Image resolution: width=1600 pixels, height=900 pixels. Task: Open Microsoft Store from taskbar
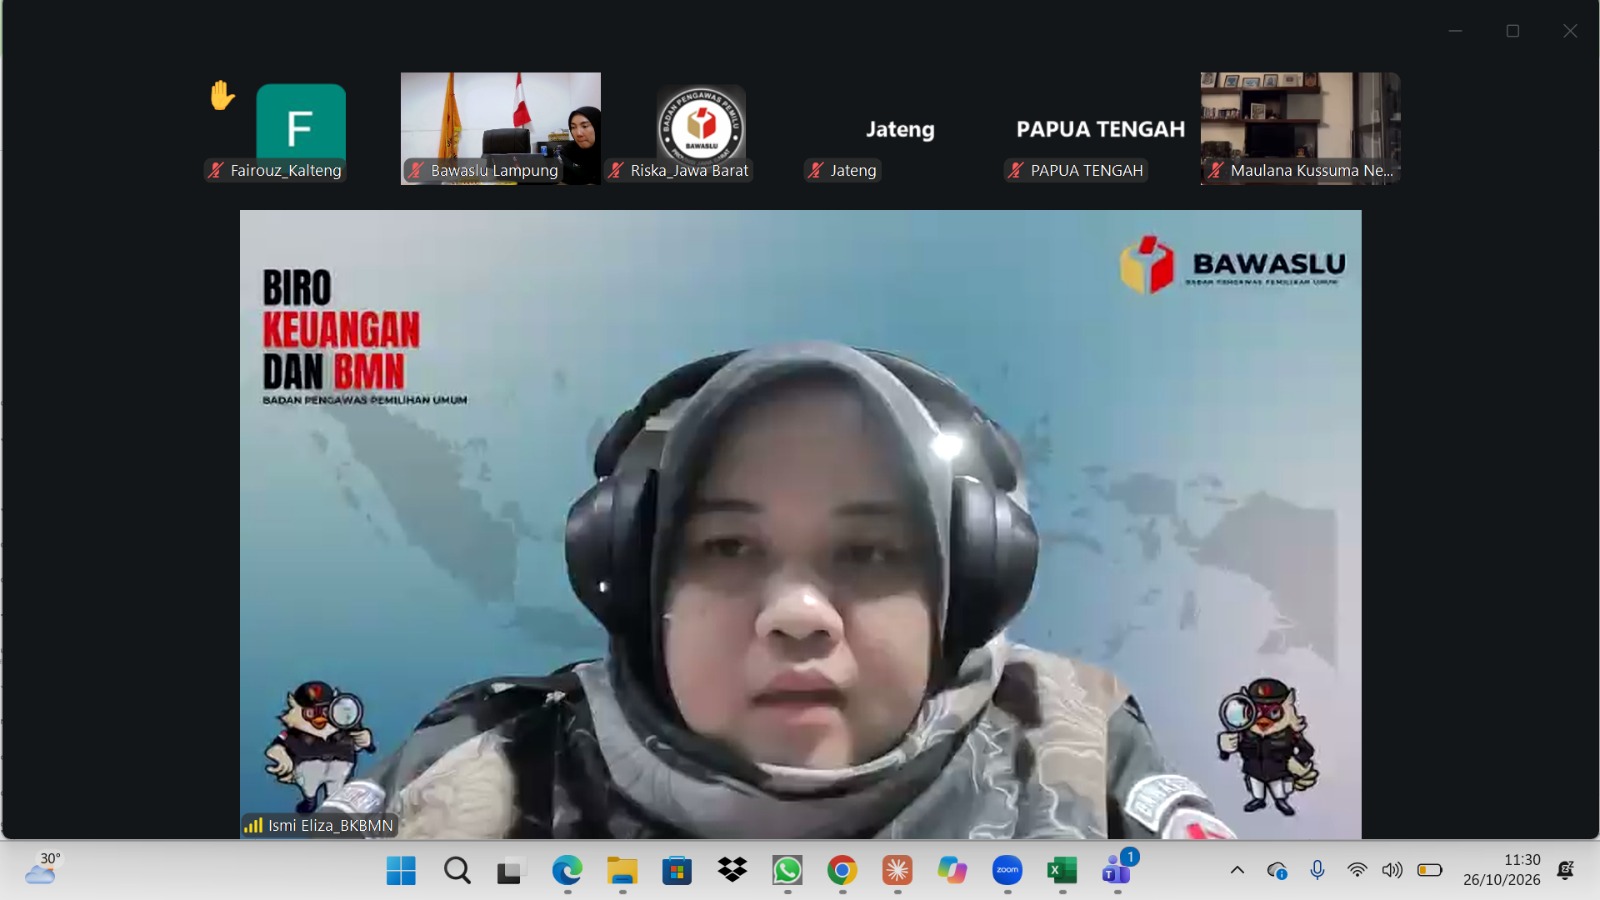pos(677,871)
